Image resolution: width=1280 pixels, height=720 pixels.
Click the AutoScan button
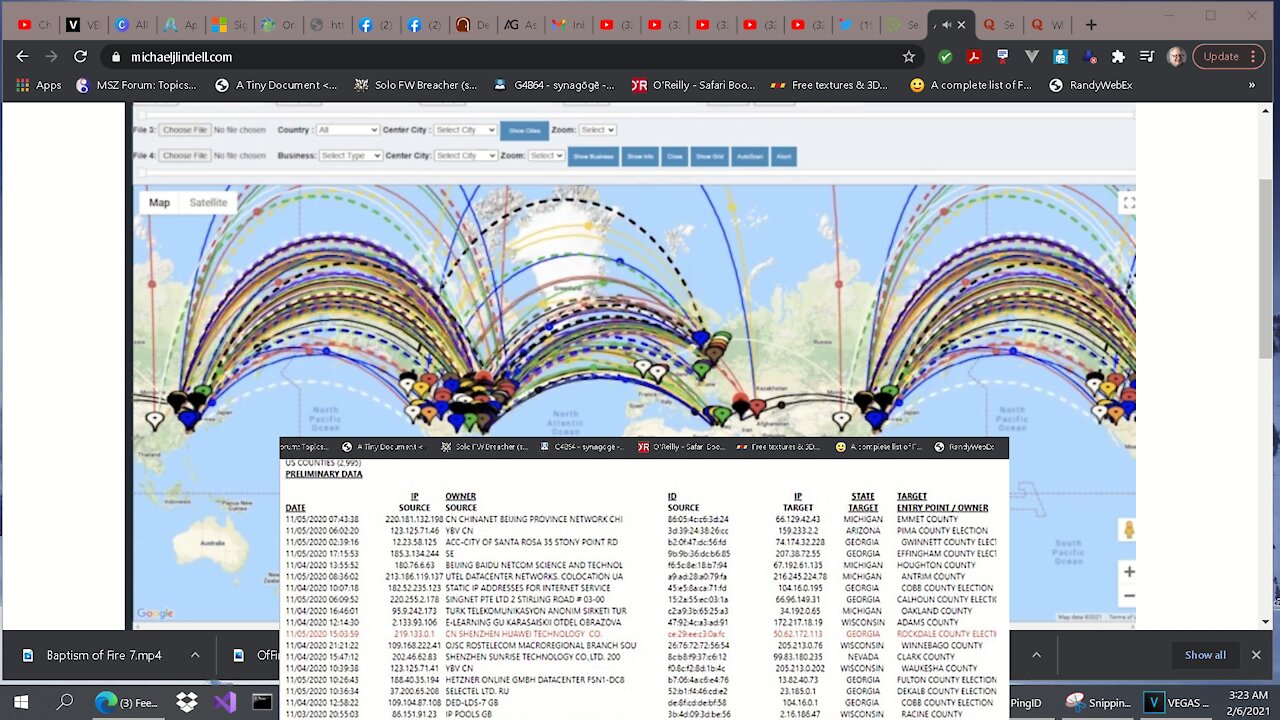pos(749,156)
